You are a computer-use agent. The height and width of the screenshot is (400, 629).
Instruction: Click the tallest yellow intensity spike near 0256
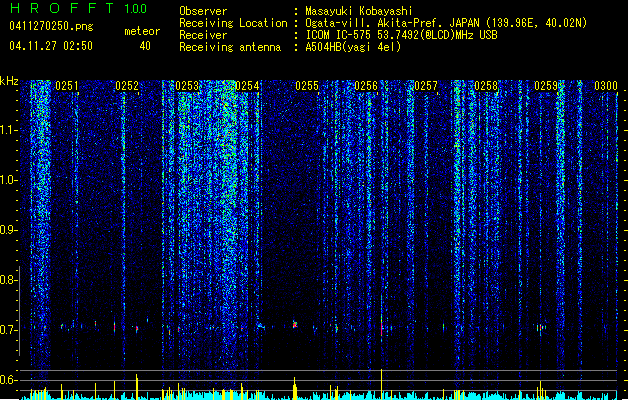(x=381, y=384)
